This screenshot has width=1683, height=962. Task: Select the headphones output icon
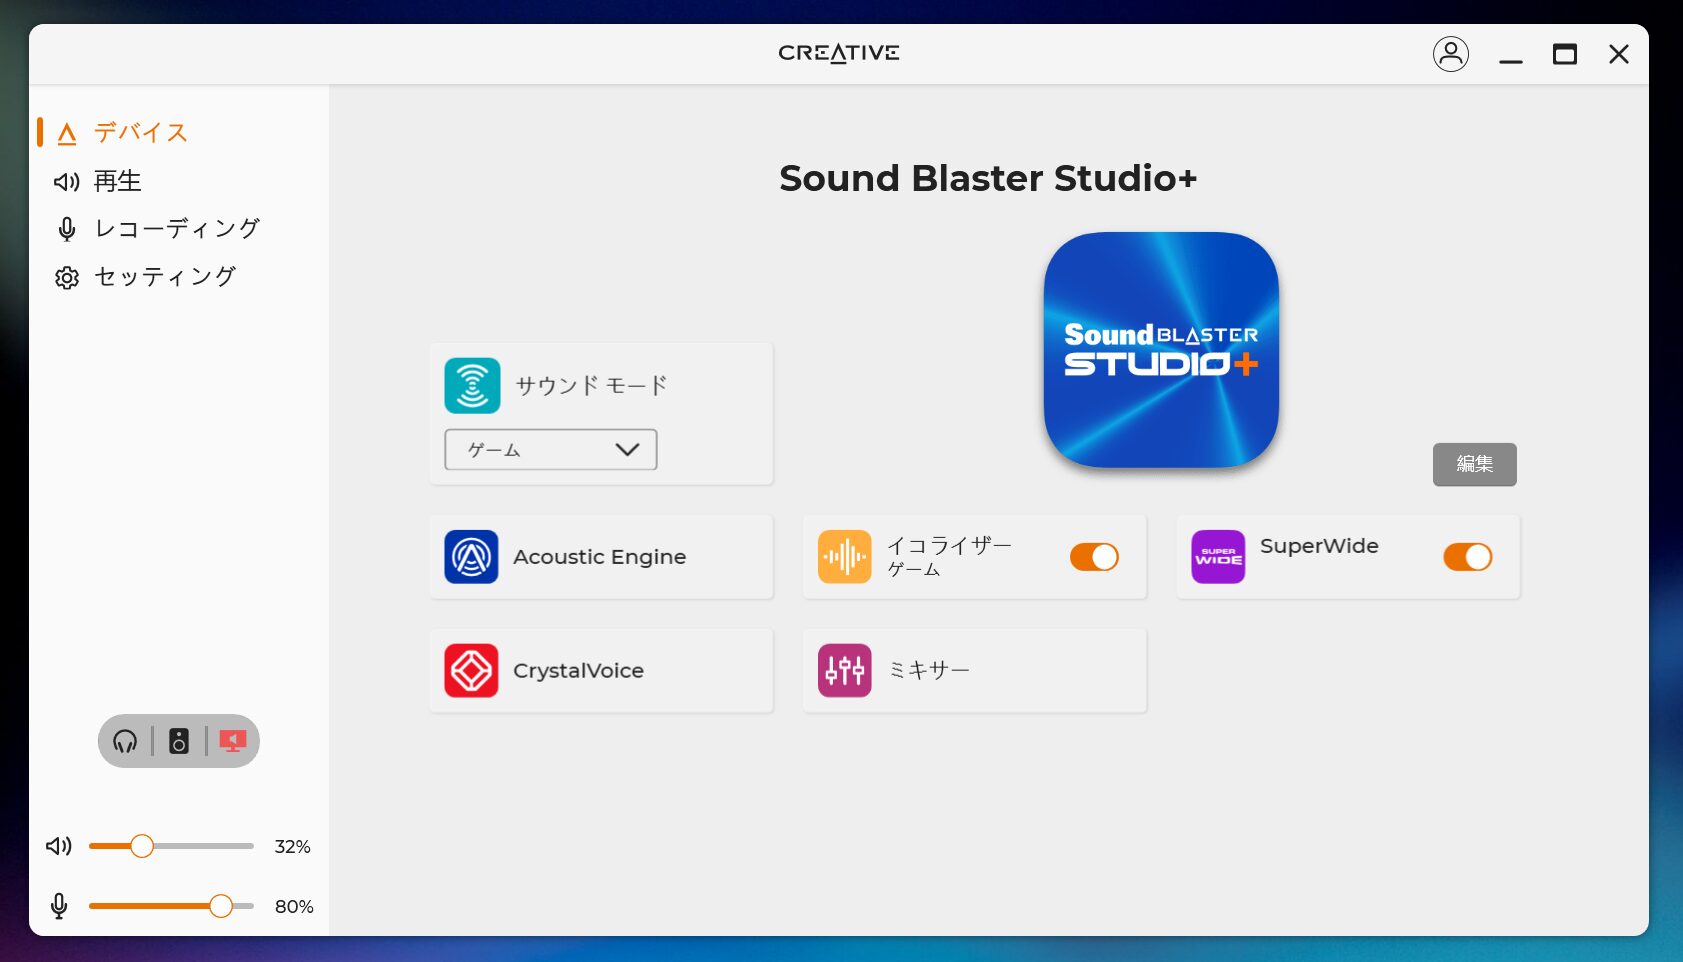pyautogui.click(x=125, y=741)
